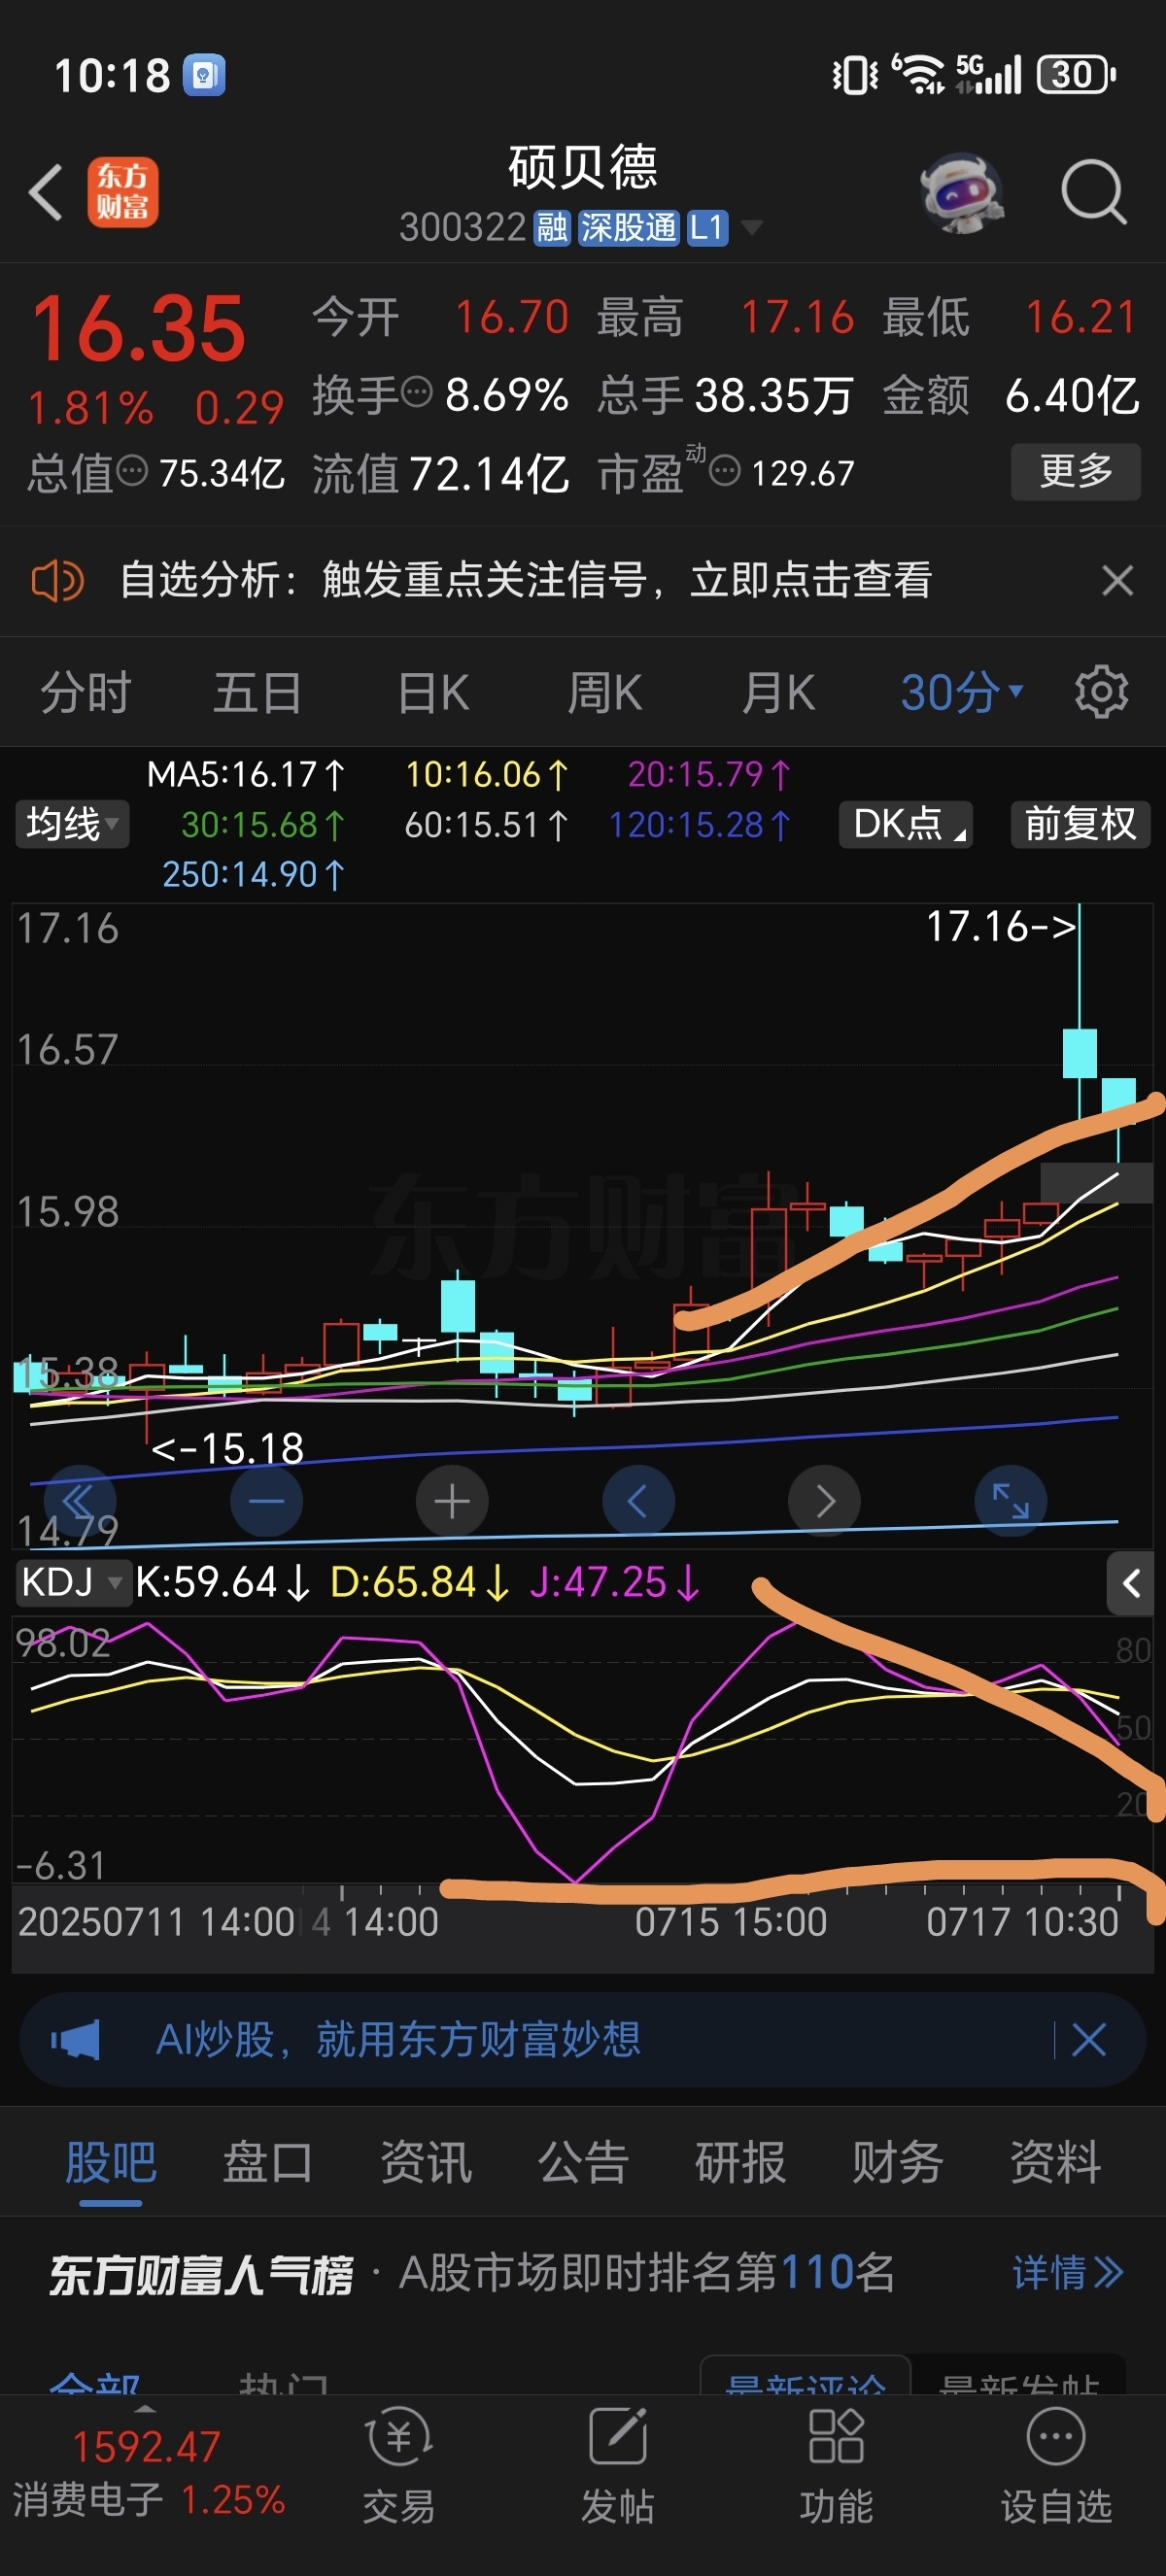1166x2576 pixels.
Task: Tap the current price 16.35
Action: [x=139, y=328]
